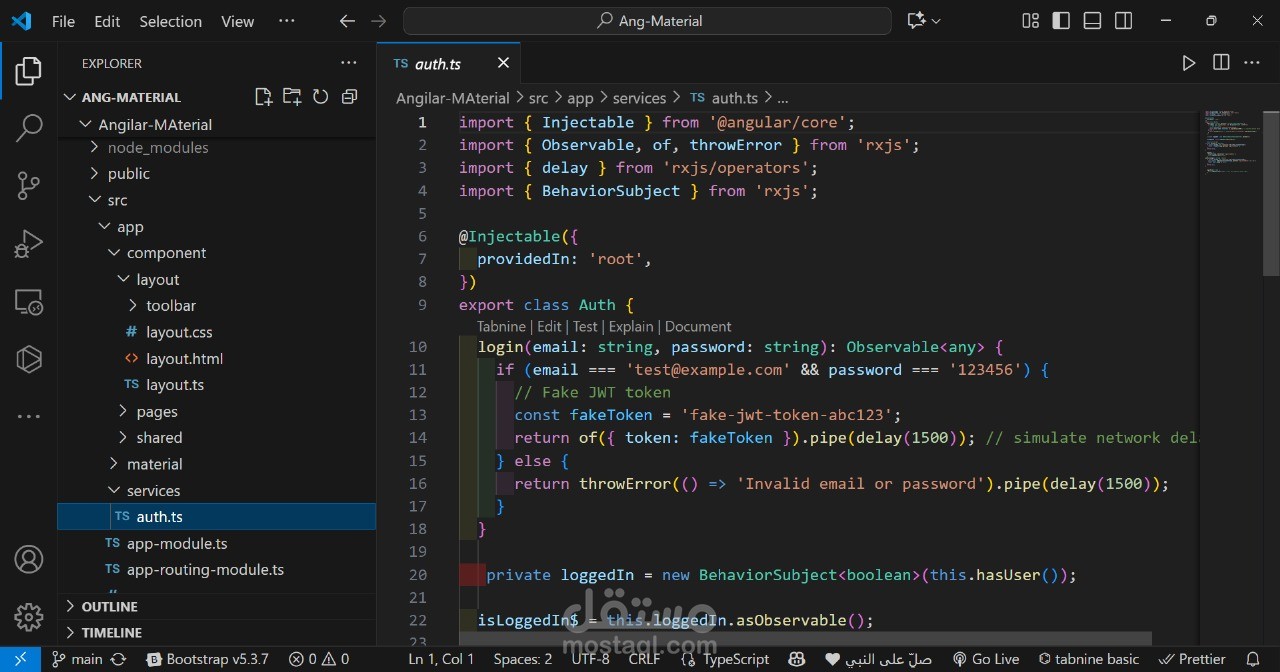The width and height of the screenshot is (1280, 672).
Task: Open the Tabnine activity bar icon
Action: point(28,358)
